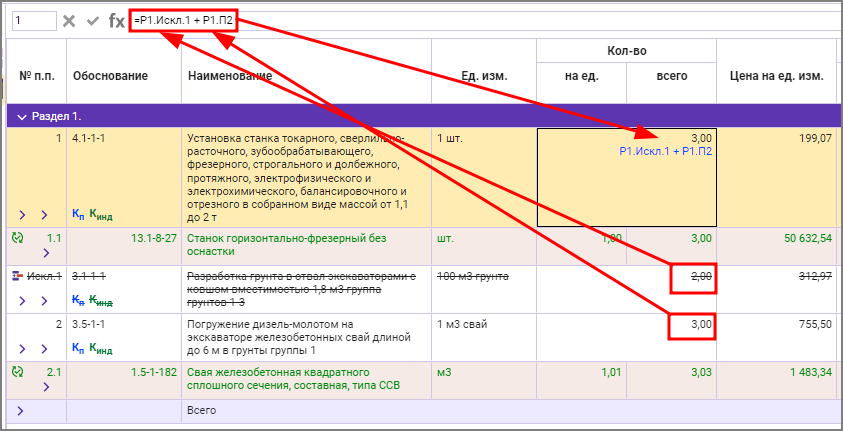Click the confirm checkmark icon in formula bar
The image size is (843, 431).
[x=93, y=20]
